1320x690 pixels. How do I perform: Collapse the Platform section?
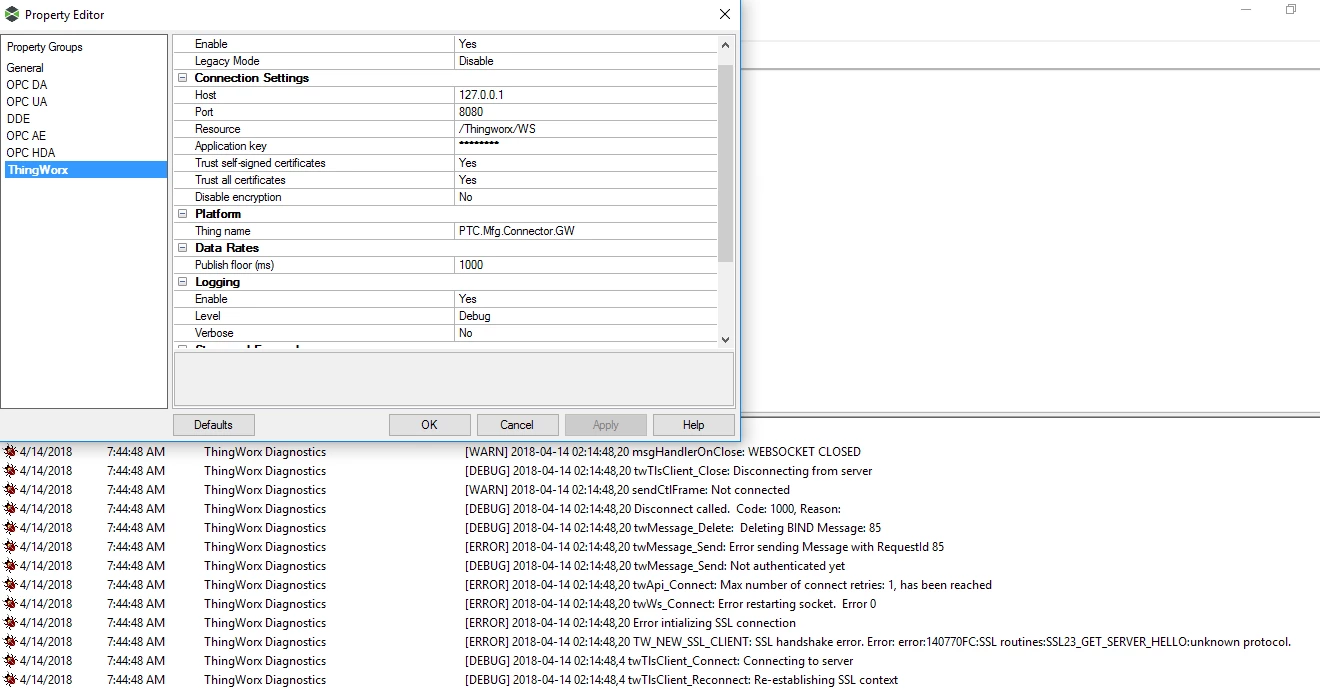click(183, 214)
